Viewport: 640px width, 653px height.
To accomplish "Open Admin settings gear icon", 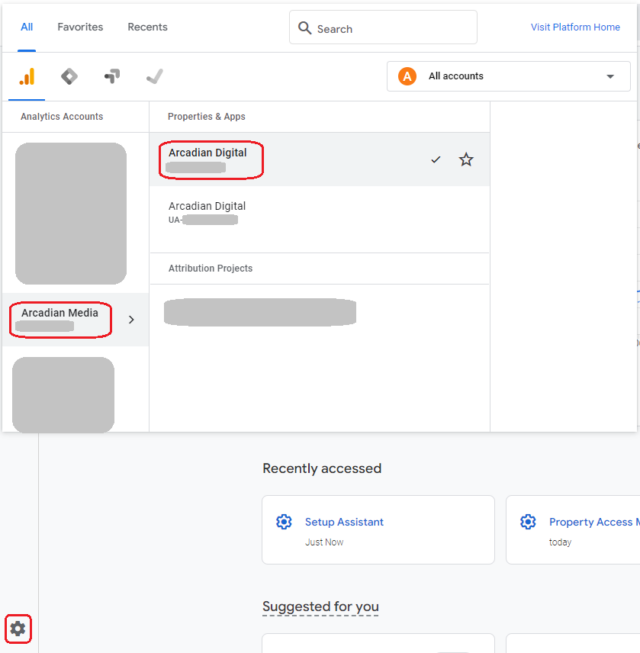I will [17, 628].
